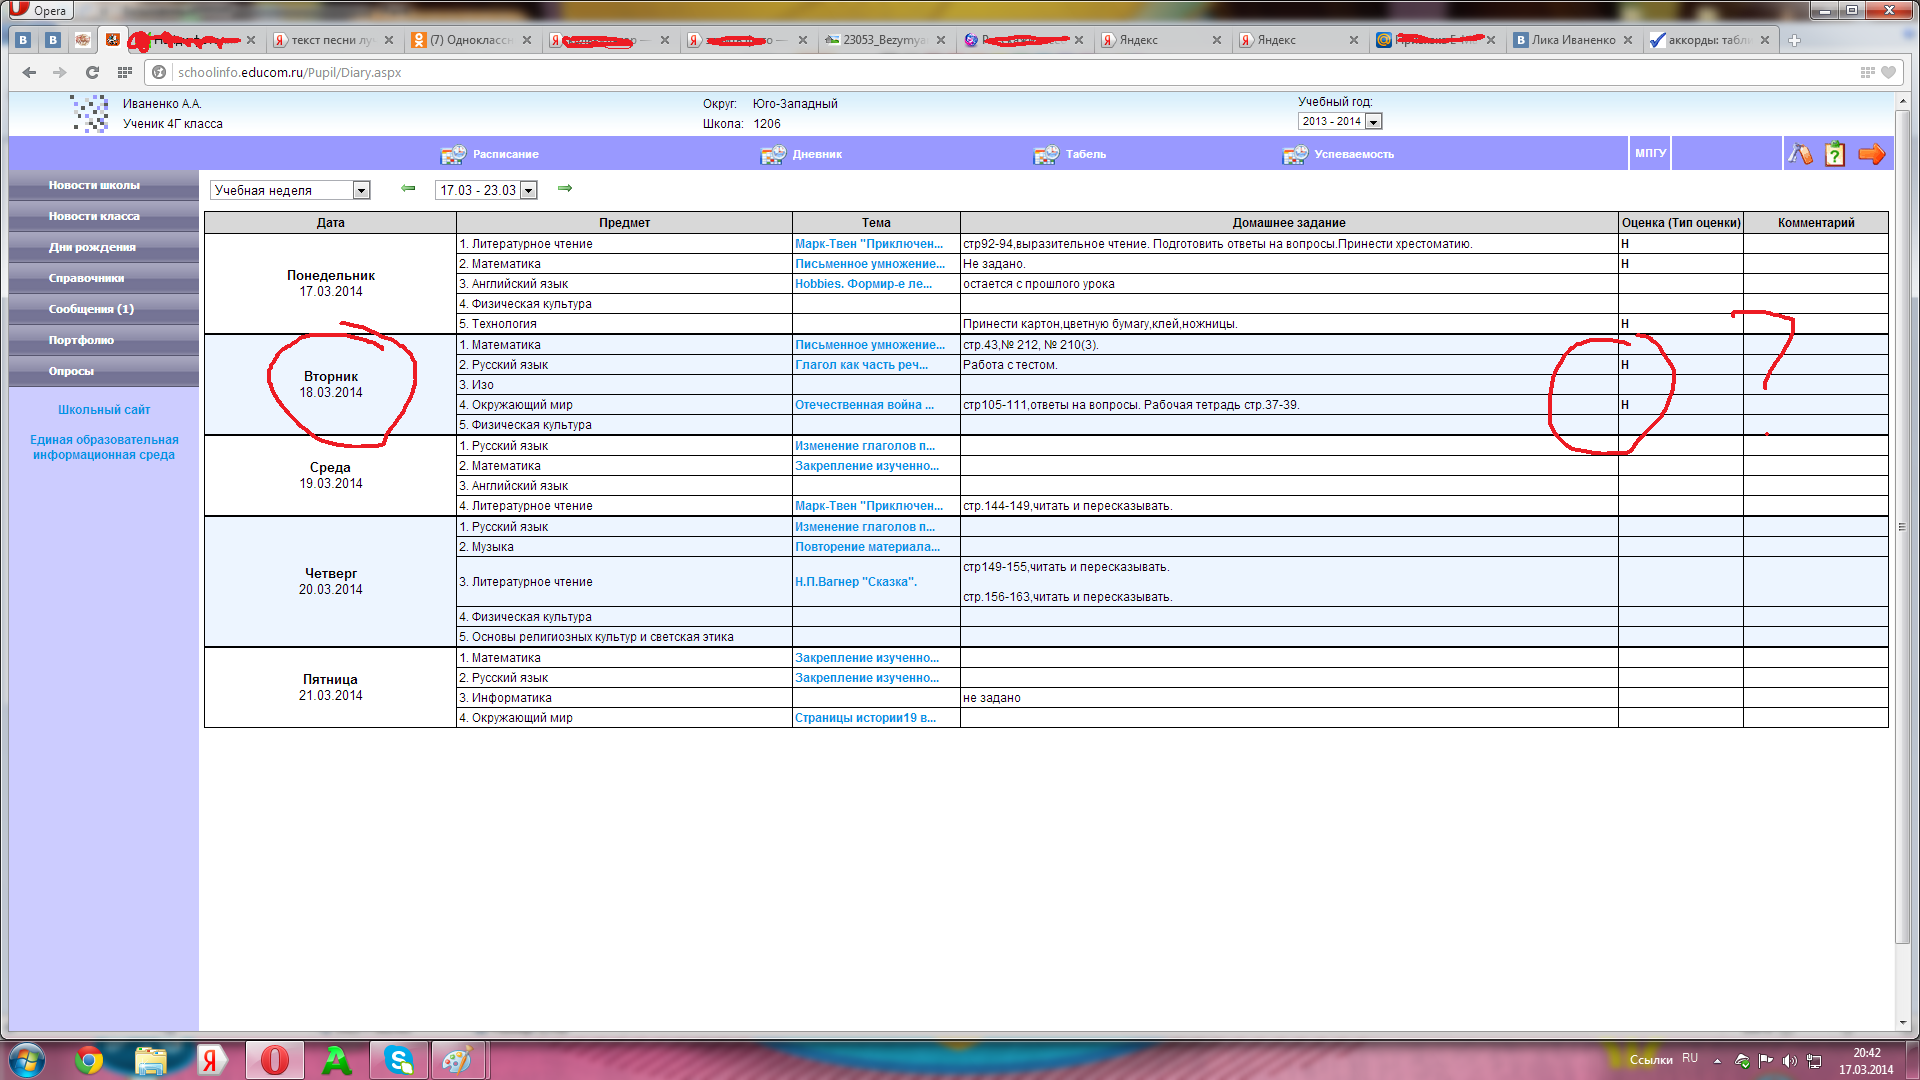Open Google Chrome from the taskbar
This screenshot has height=1080, width=1920.
(89, 1059)
